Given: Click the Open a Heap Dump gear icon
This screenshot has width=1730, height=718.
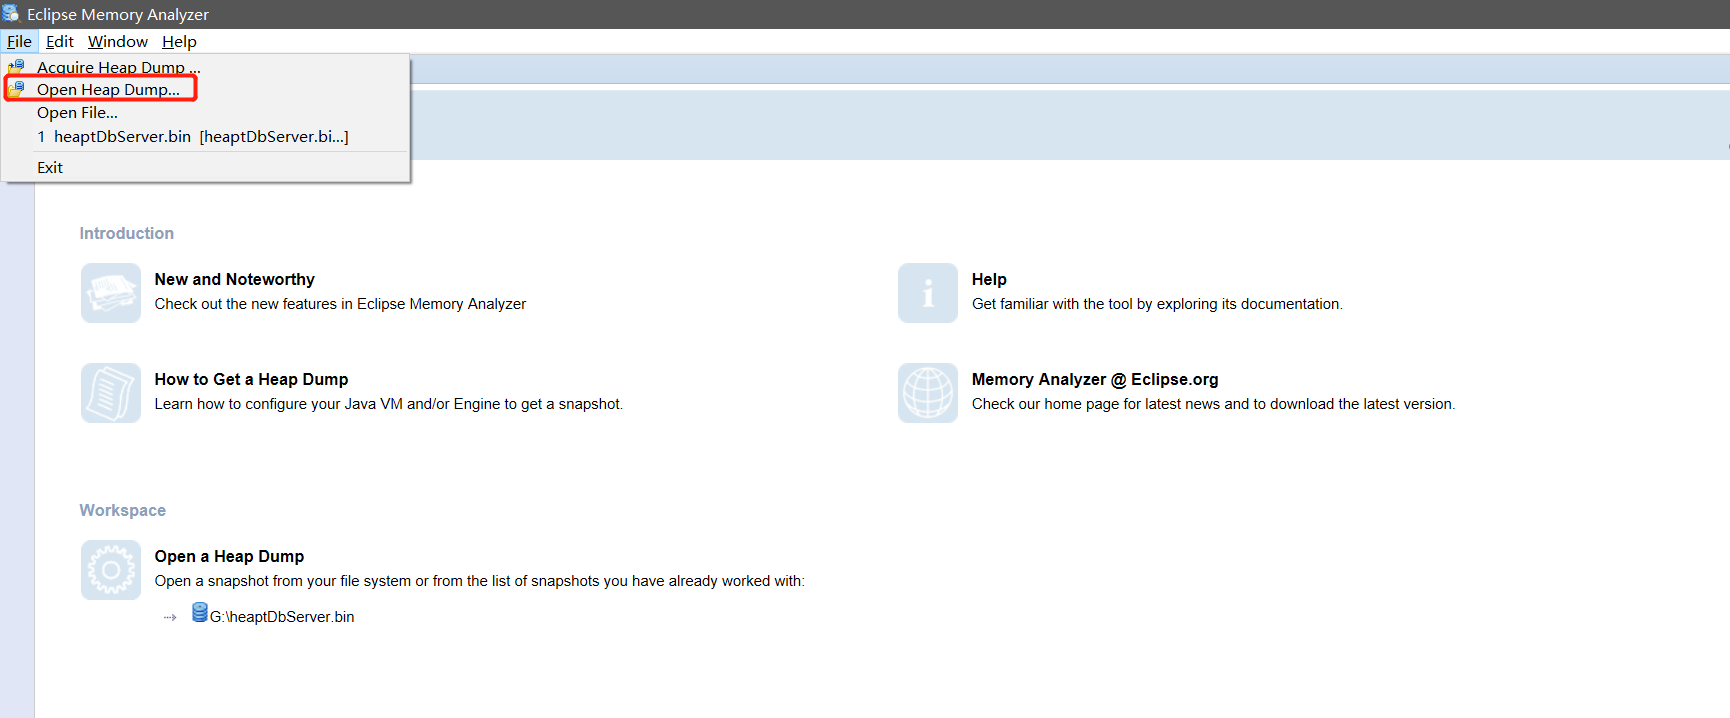Looking at the screenshot, I should point(111,570).
